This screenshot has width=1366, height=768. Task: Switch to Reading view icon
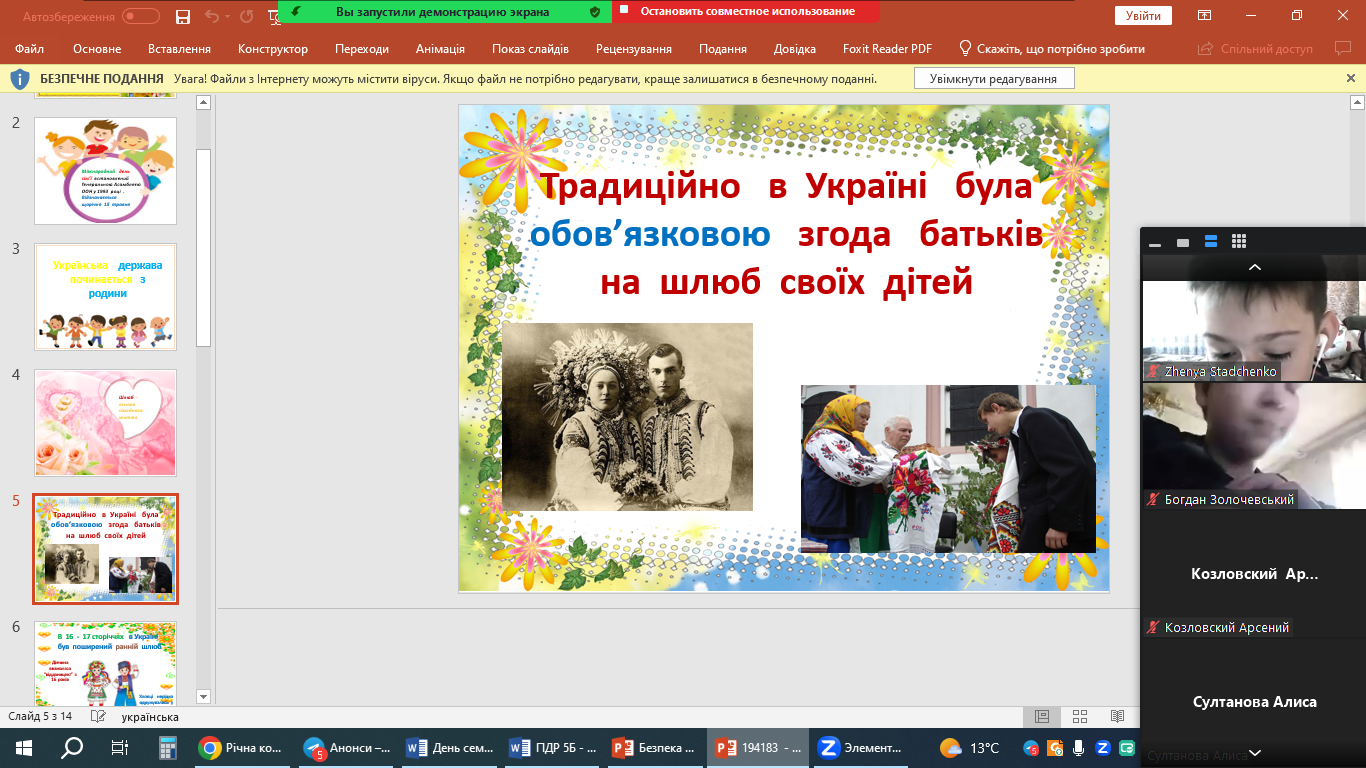1117,717
